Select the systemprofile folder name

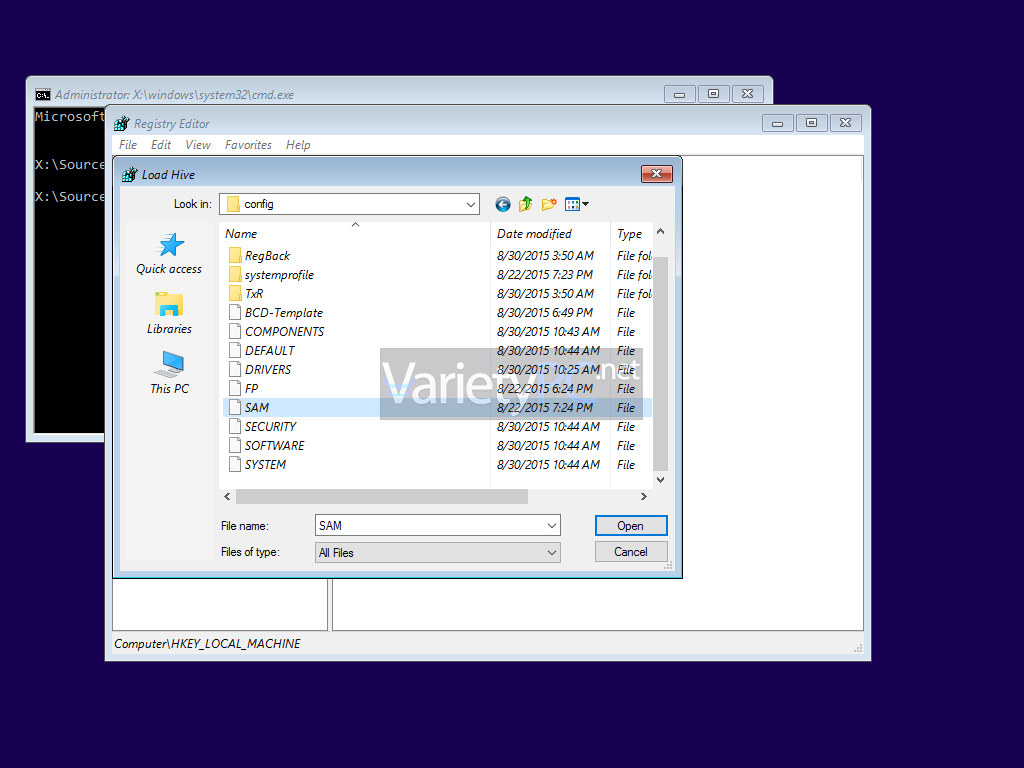tap(279, 275)
